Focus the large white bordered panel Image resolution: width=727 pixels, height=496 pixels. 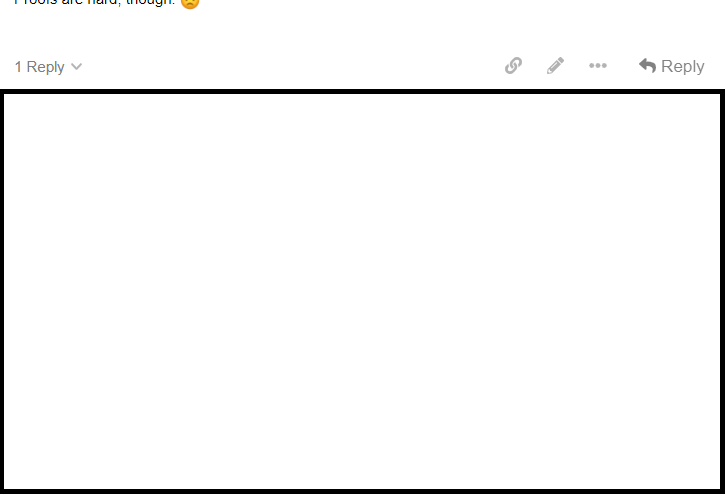coord(363,292)
